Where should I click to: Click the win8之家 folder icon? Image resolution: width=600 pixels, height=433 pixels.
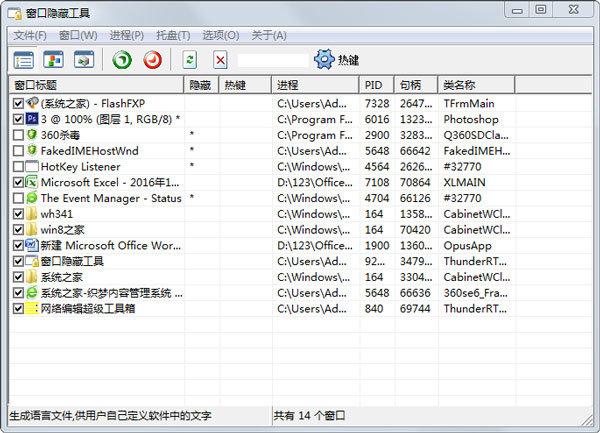pos(32,230)
